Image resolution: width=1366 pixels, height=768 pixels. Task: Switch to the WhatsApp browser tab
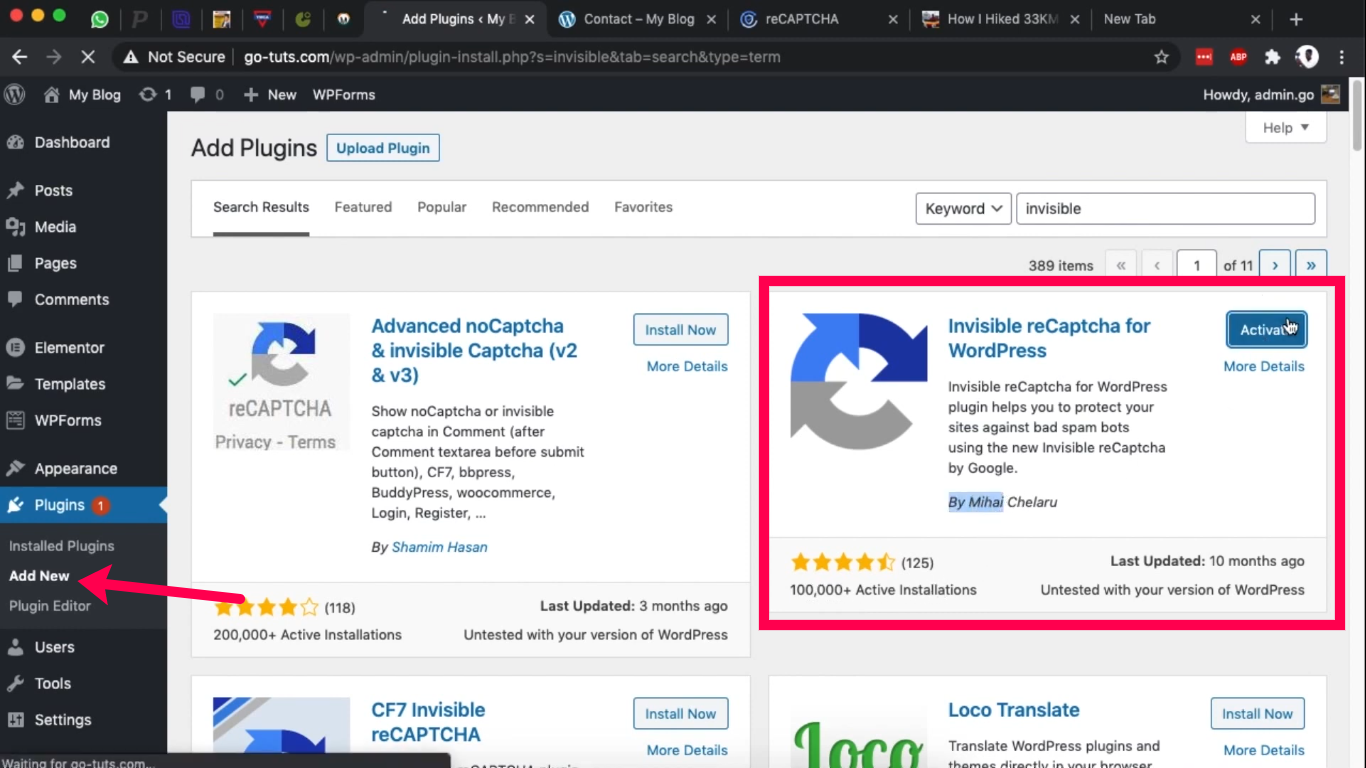coord(99,19)
